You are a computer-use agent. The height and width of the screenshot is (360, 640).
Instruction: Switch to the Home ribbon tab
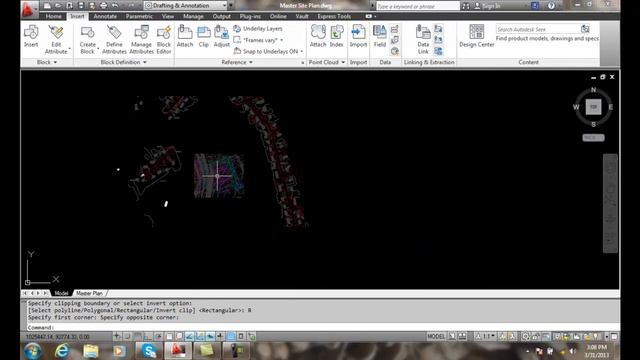click(53, 16)
